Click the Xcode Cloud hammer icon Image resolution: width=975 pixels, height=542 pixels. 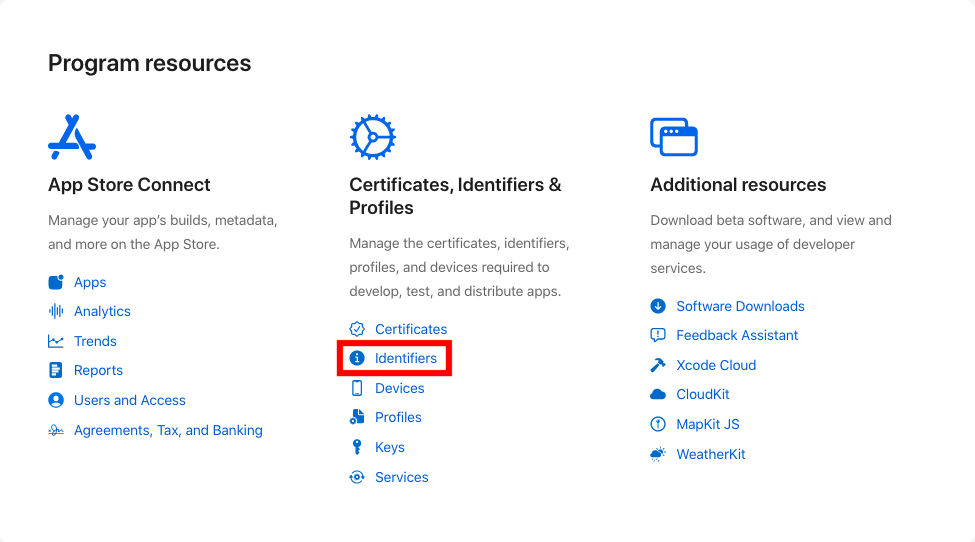pyautogui.click(x=658, y=365)
